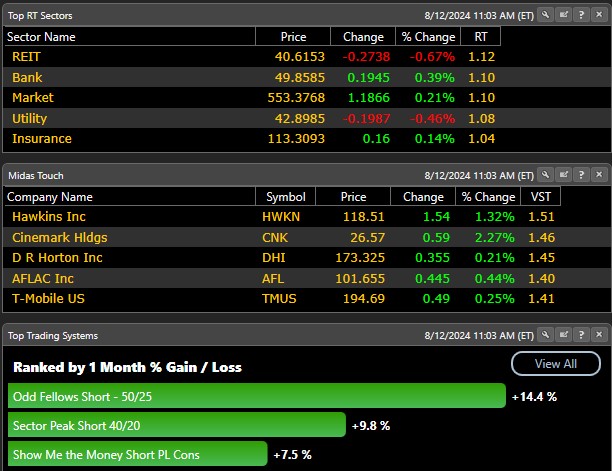This screenshot has width=612, height=471.
Task: Open help for Midas Touch panel
Action: point(581,175)
